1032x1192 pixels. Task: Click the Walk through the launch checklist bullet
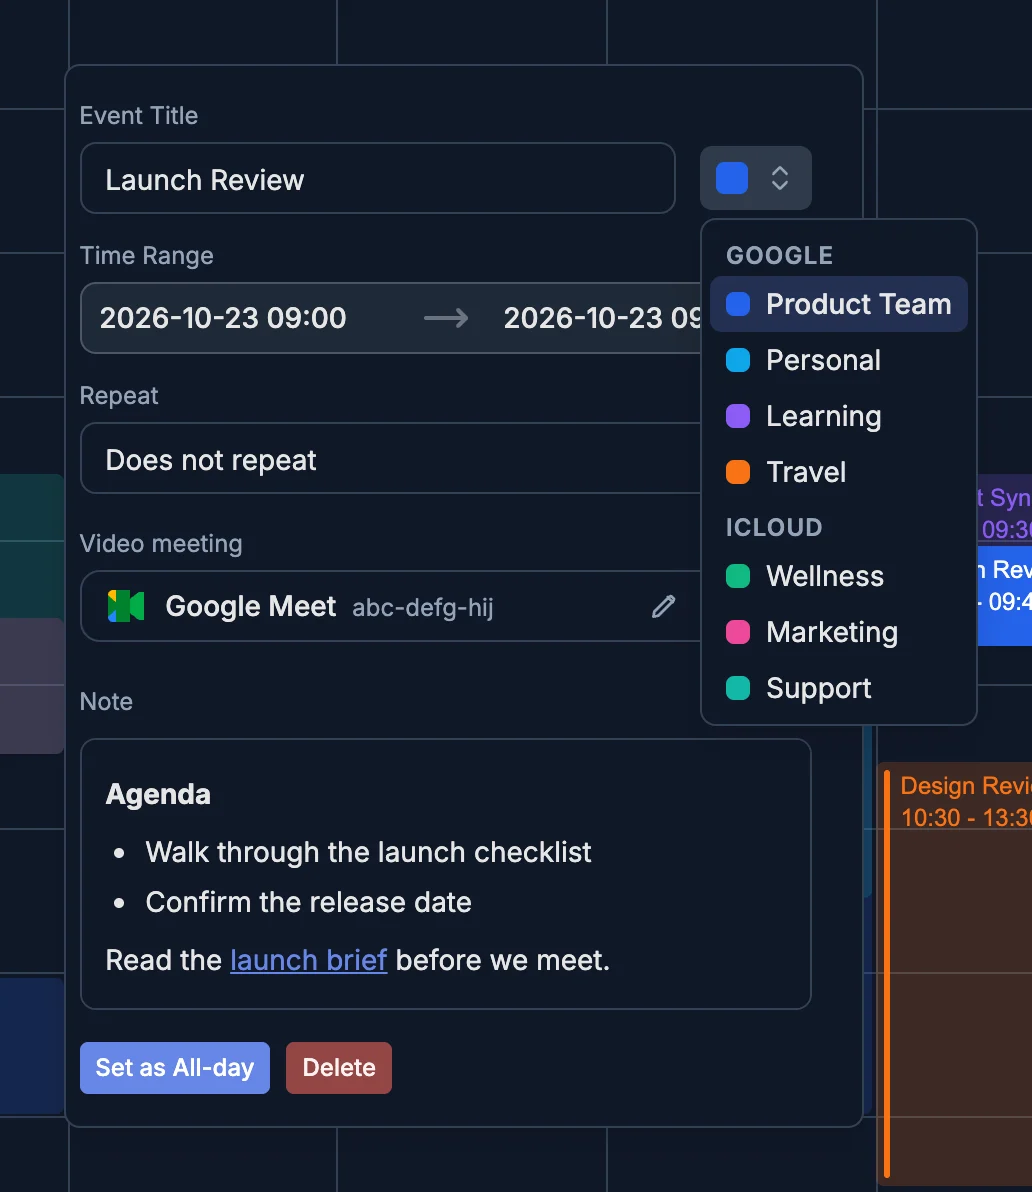tap(368, 852)
